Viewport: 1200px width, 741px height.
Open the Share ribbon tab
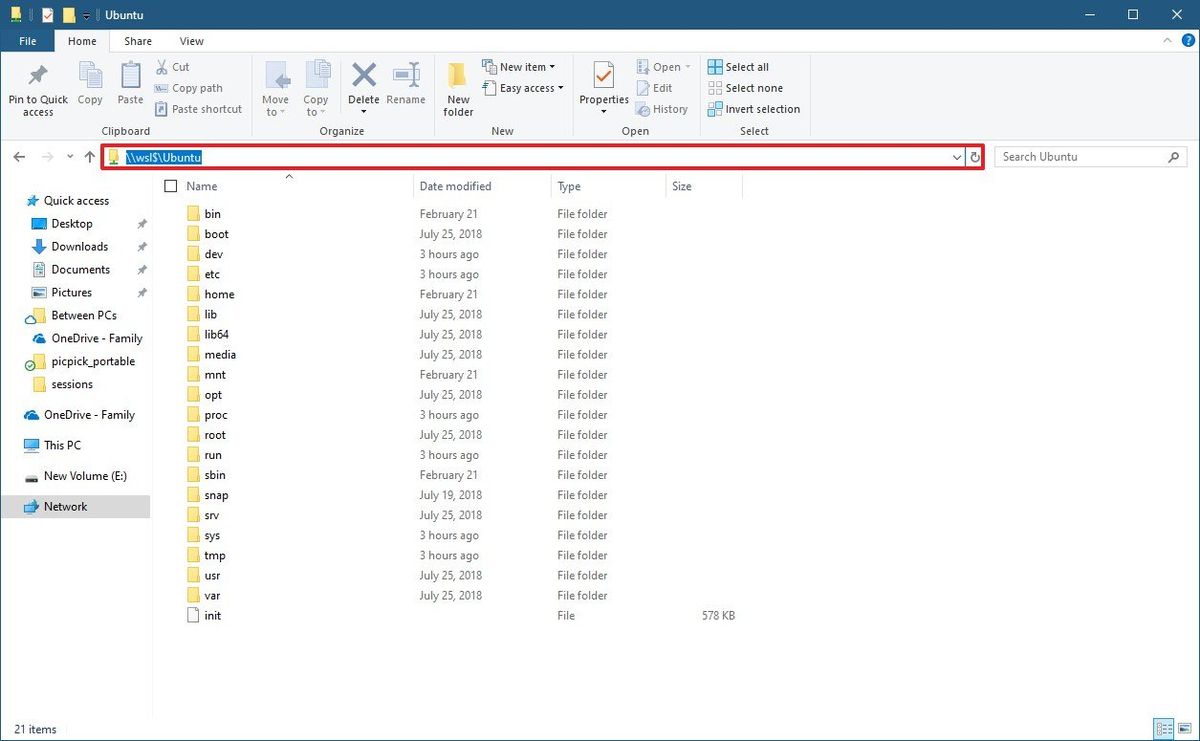pos(137,41)
